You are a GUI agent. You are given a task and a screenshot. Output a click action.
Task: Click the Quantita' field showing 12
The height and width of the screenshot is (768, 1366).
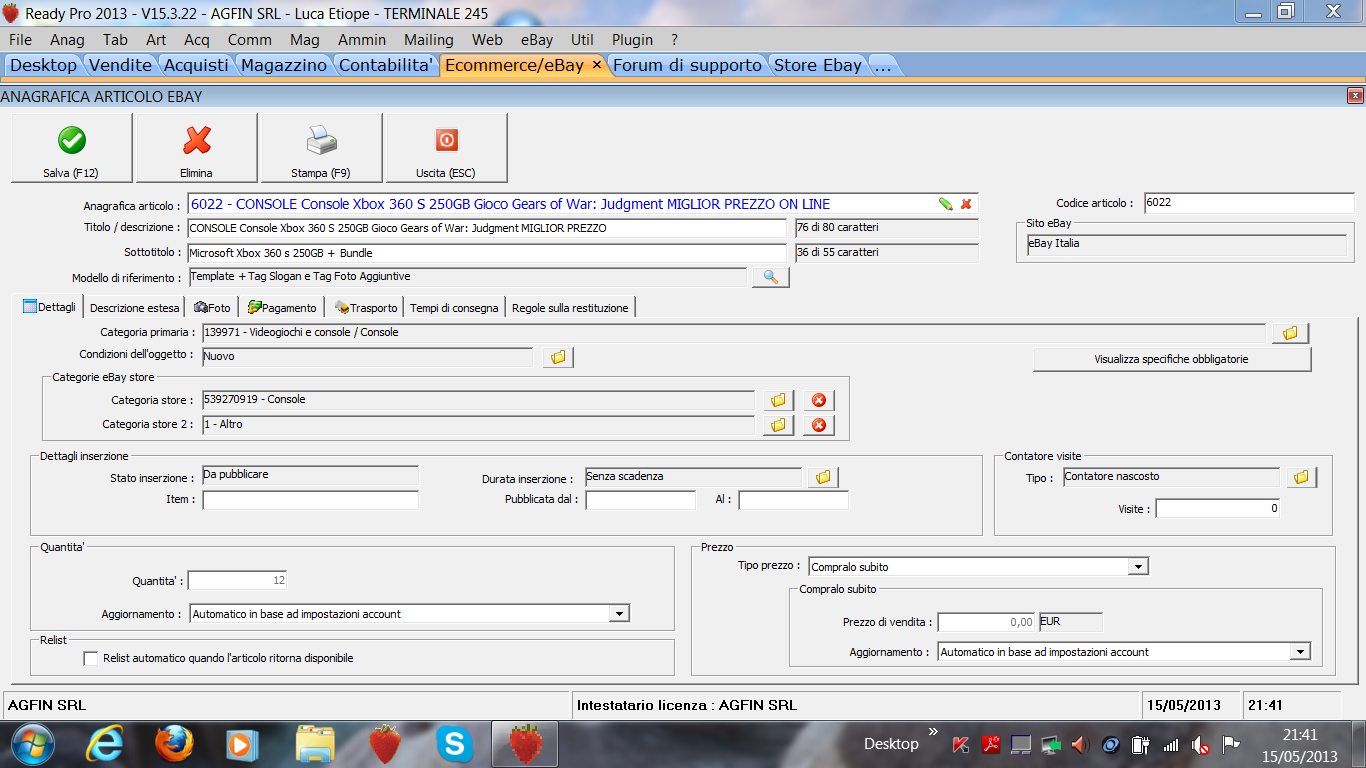[x=237, y=581]
